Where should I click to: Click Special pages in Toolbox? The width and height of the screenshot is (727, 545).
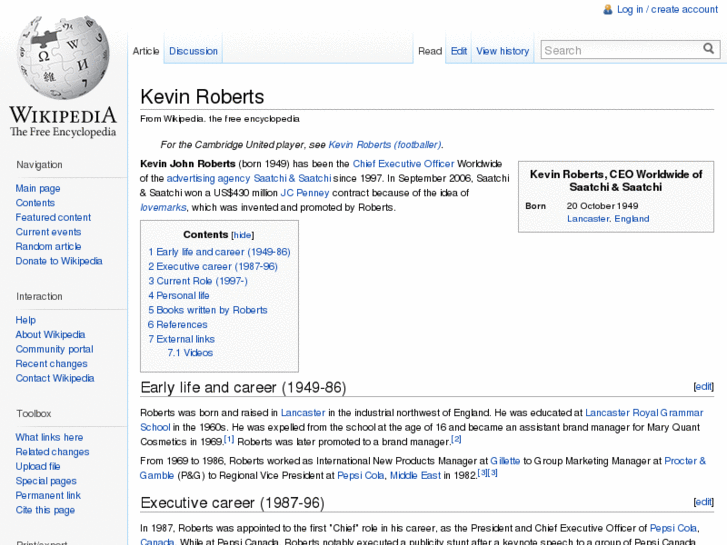46,481
